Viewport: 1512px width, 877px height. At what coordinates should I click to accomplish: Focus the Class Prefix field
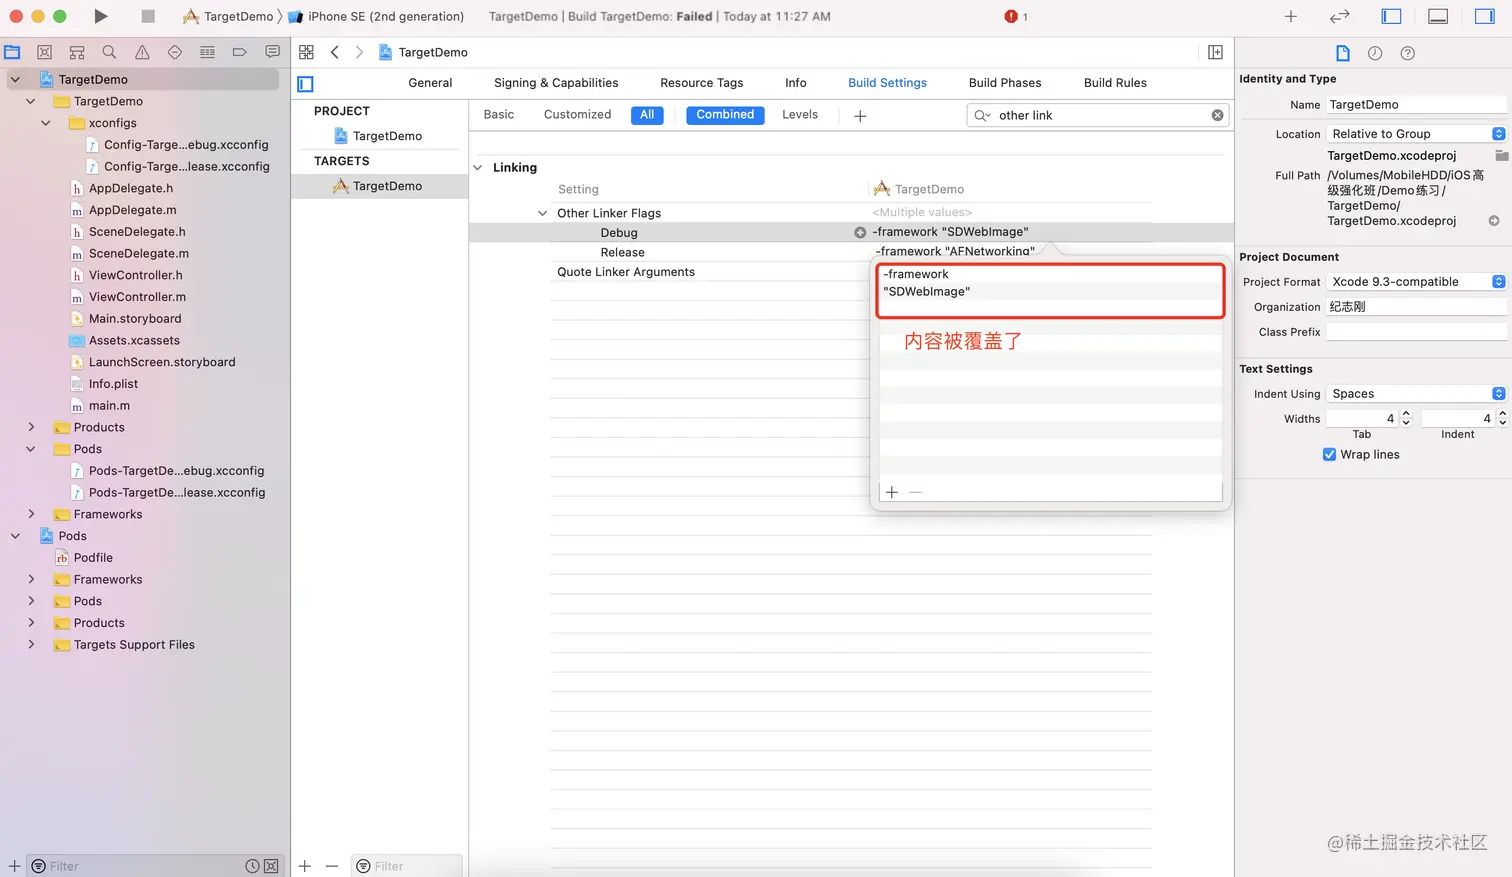pos(1416,332)
